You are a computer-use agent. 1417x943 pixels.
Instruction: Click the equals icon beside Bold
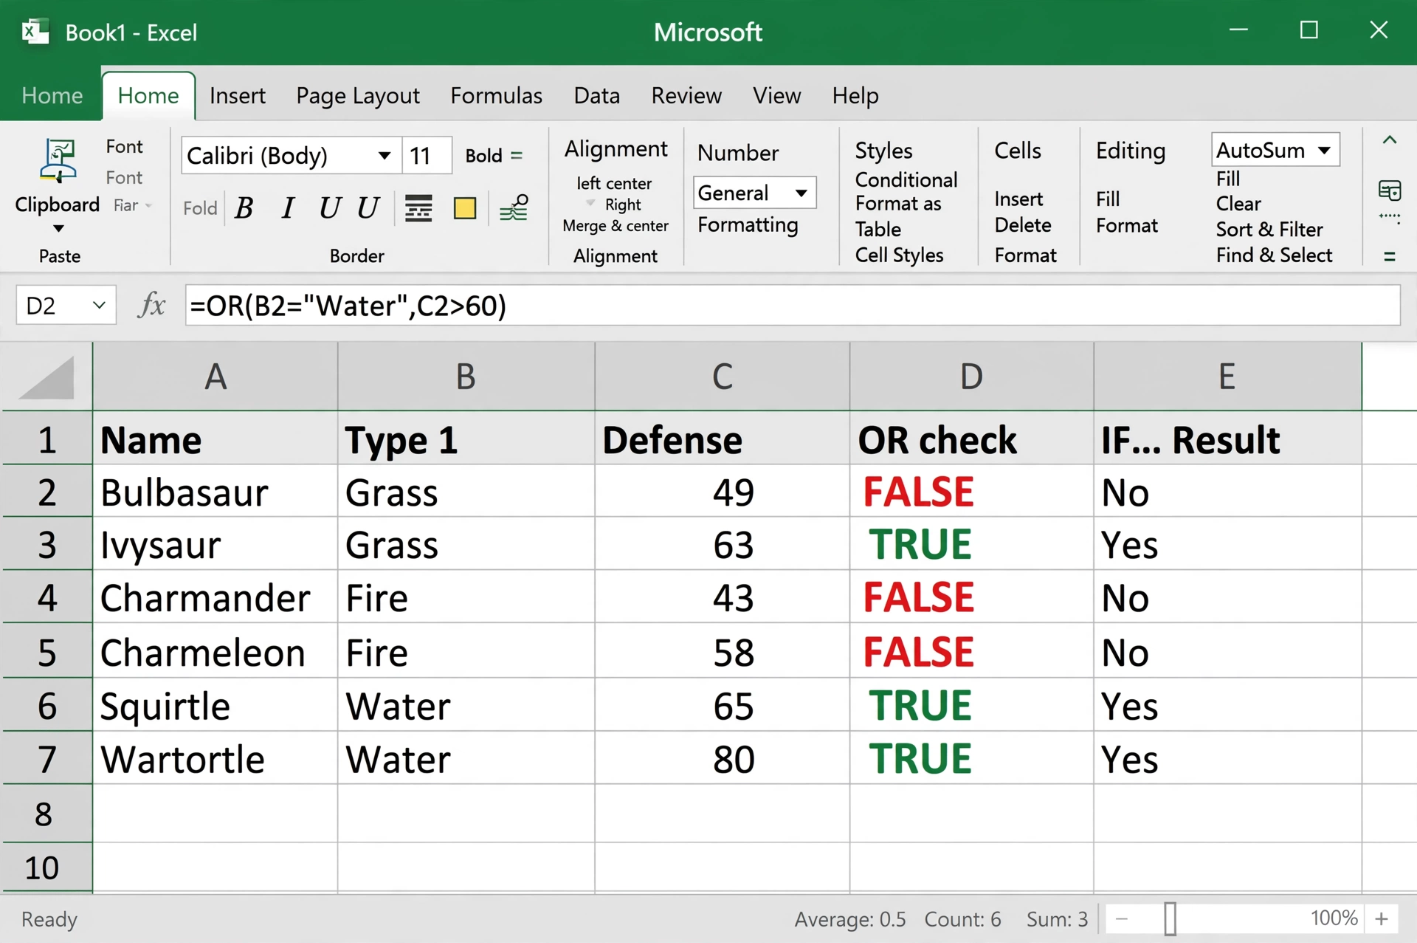516,155
